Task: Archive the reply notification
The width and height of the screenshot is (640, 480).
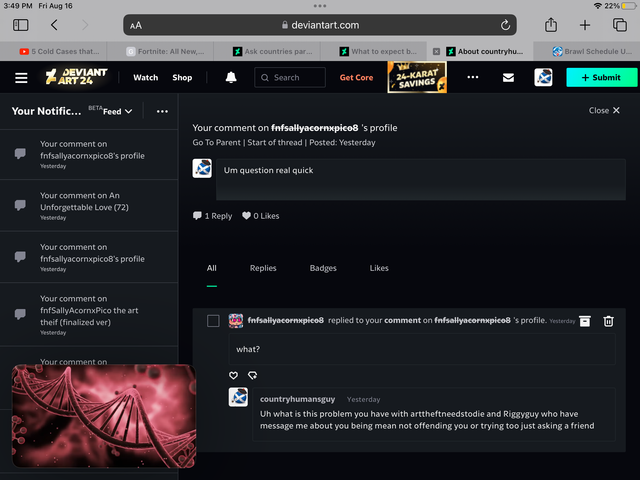Action: pyautogui.click(x=585, y=321)
